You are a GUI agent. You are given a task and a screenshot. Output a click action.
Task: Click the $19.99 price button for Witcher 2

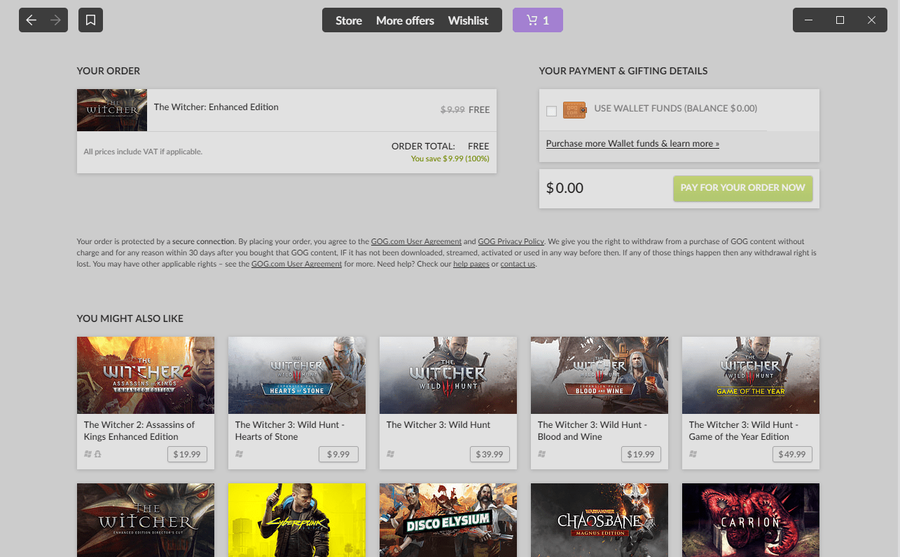[187, 454]
